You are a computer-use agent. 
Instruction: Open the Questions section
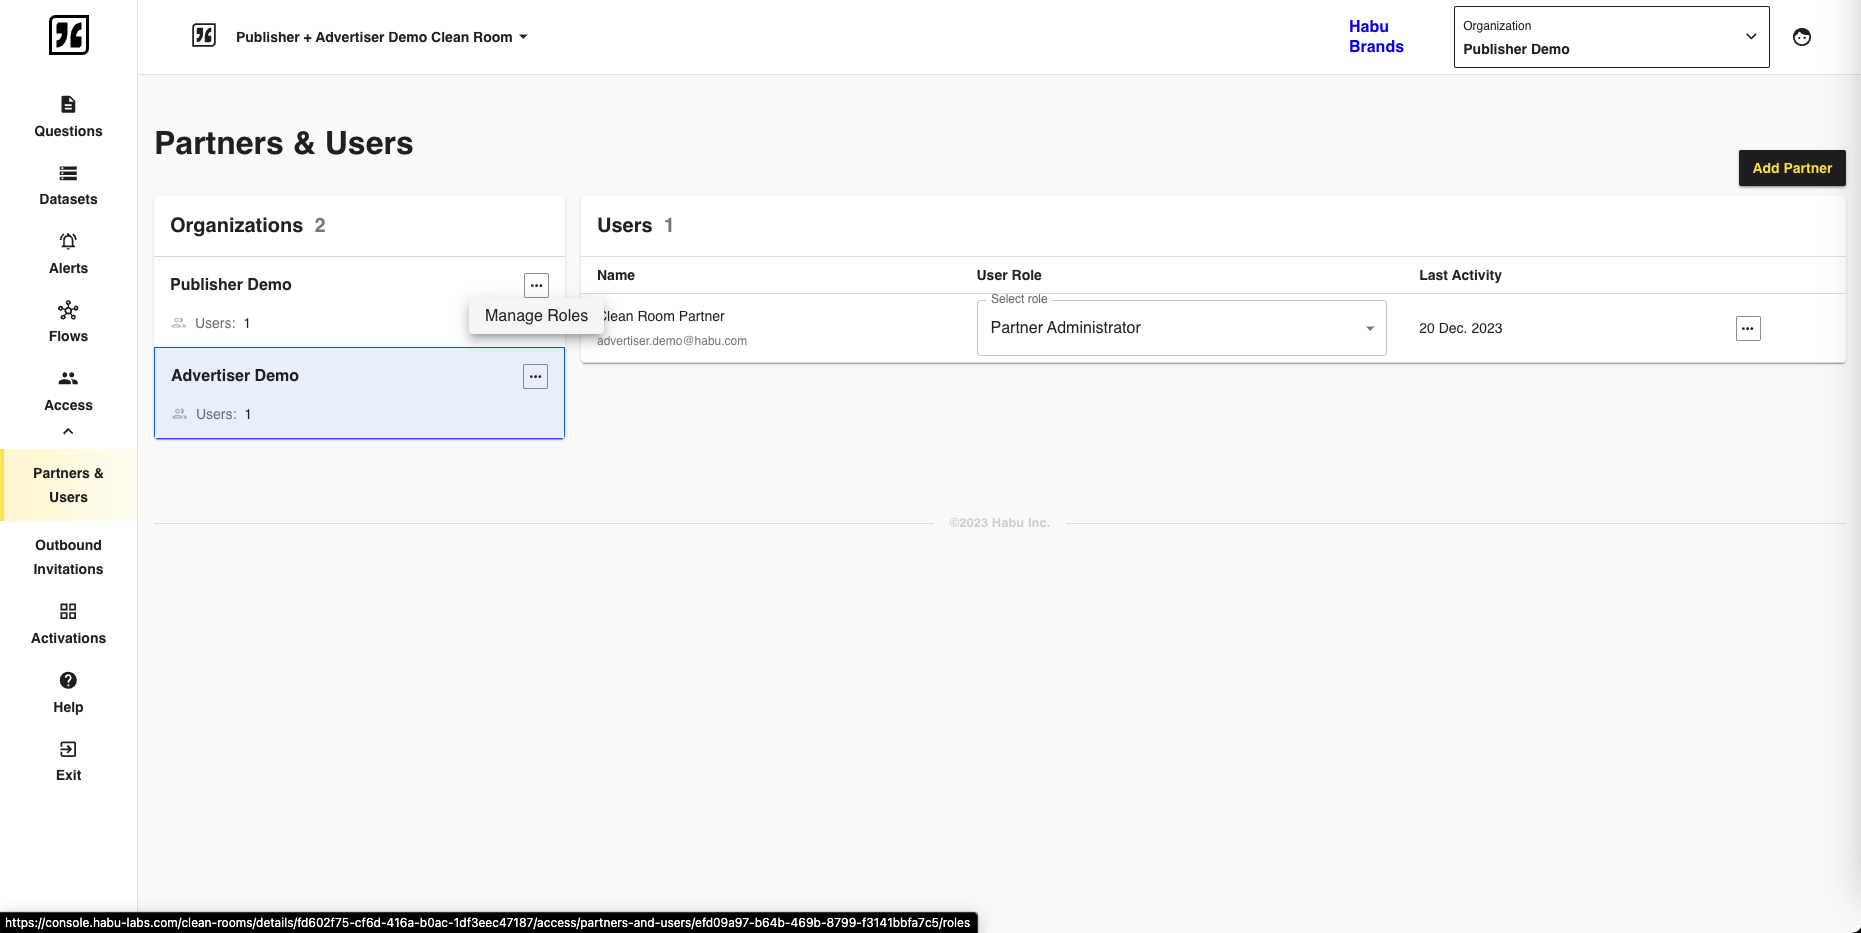tap(68, 117)
